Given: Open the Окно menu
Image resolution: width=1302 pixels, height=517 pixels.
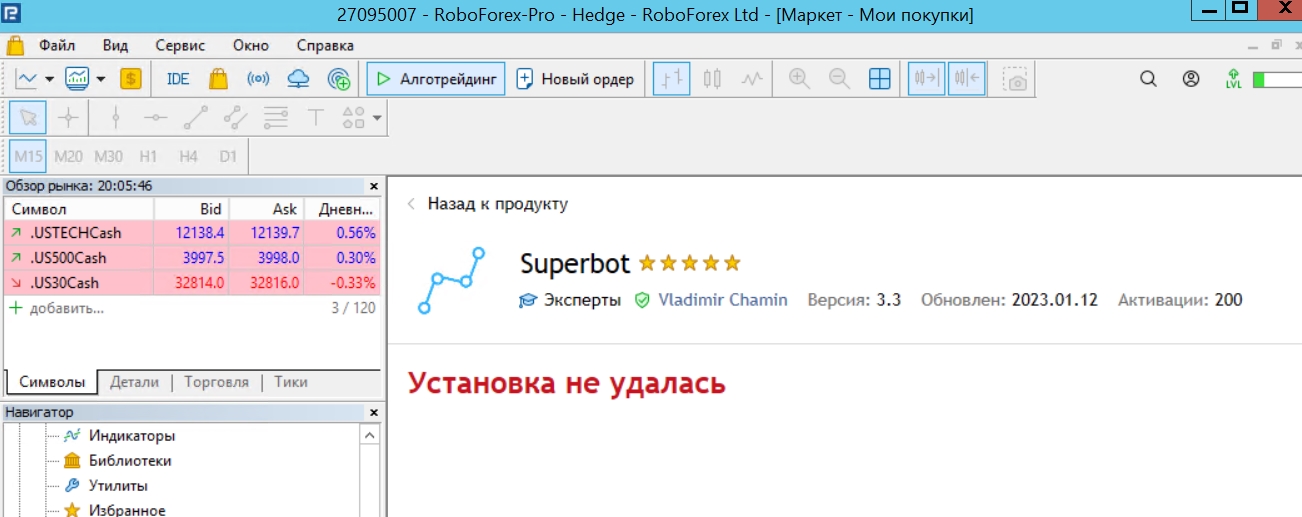Looking at the screenshot, I should click(x=251, y=45).
